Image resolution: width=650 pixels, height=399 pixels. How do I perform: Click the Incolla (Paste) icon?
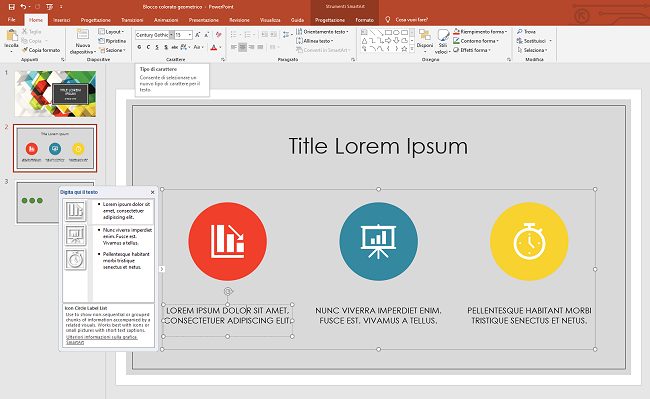(x=11, y=36)
